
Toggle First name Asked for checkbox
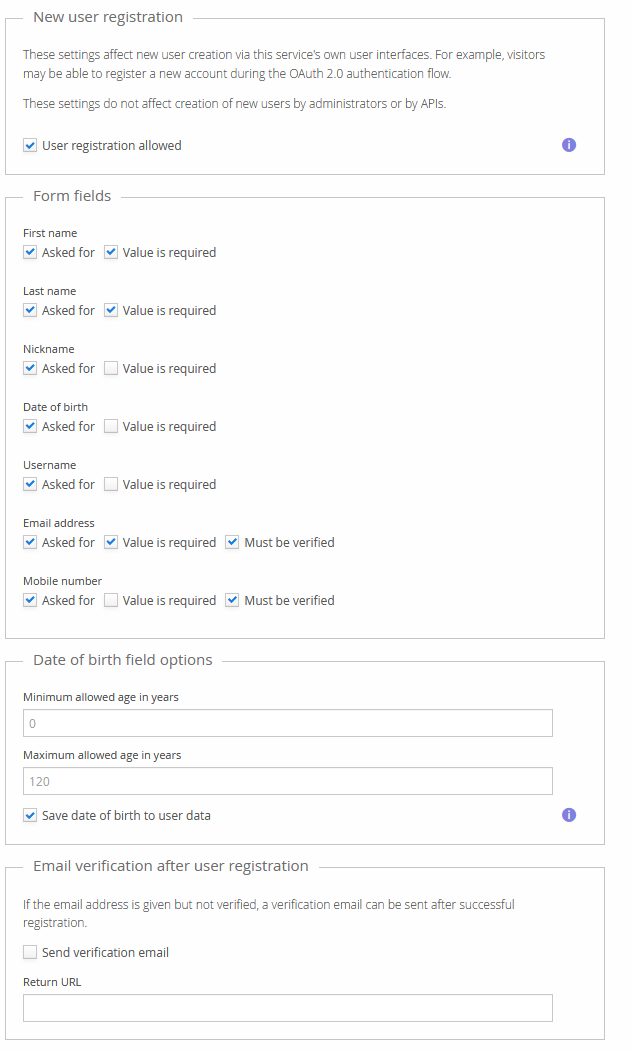30,252
